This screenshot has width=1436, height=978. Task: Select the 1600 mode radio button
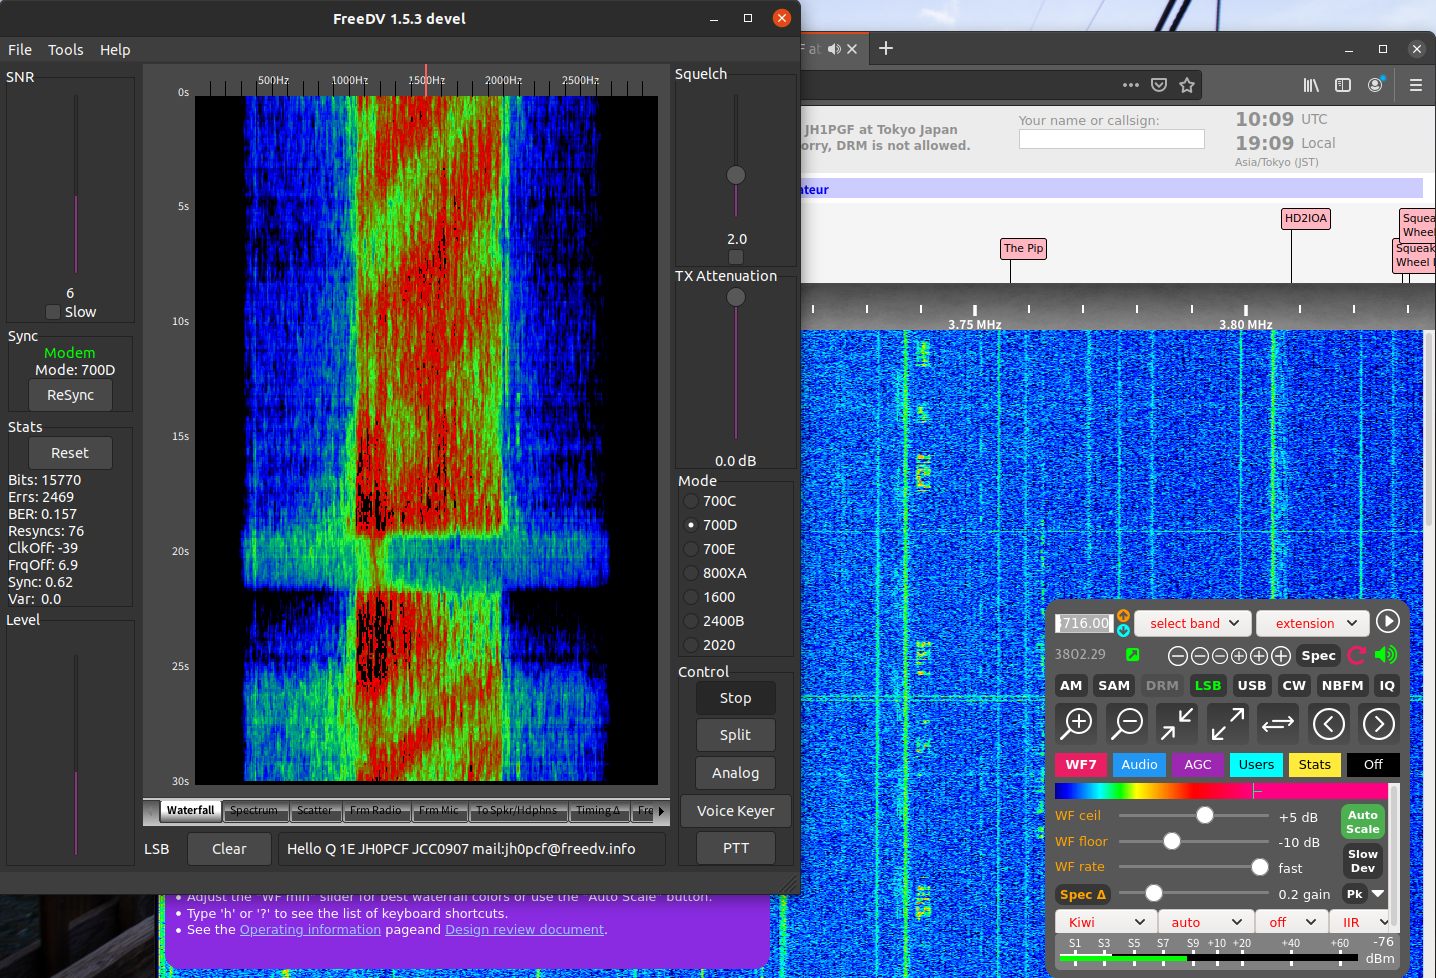691,597
